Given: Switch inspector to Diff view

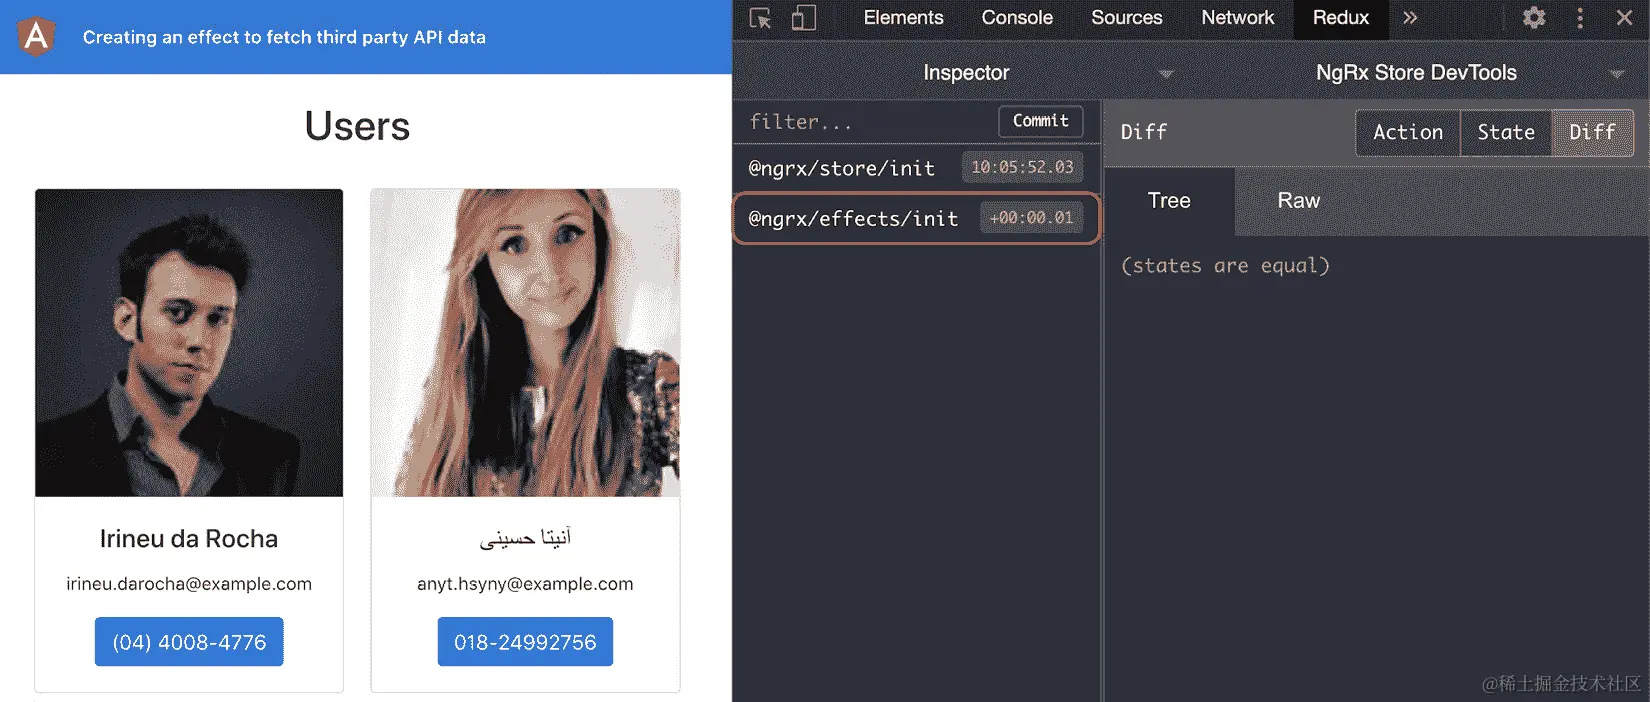Looking at the screenshot, I should [x=1592, y=132].
